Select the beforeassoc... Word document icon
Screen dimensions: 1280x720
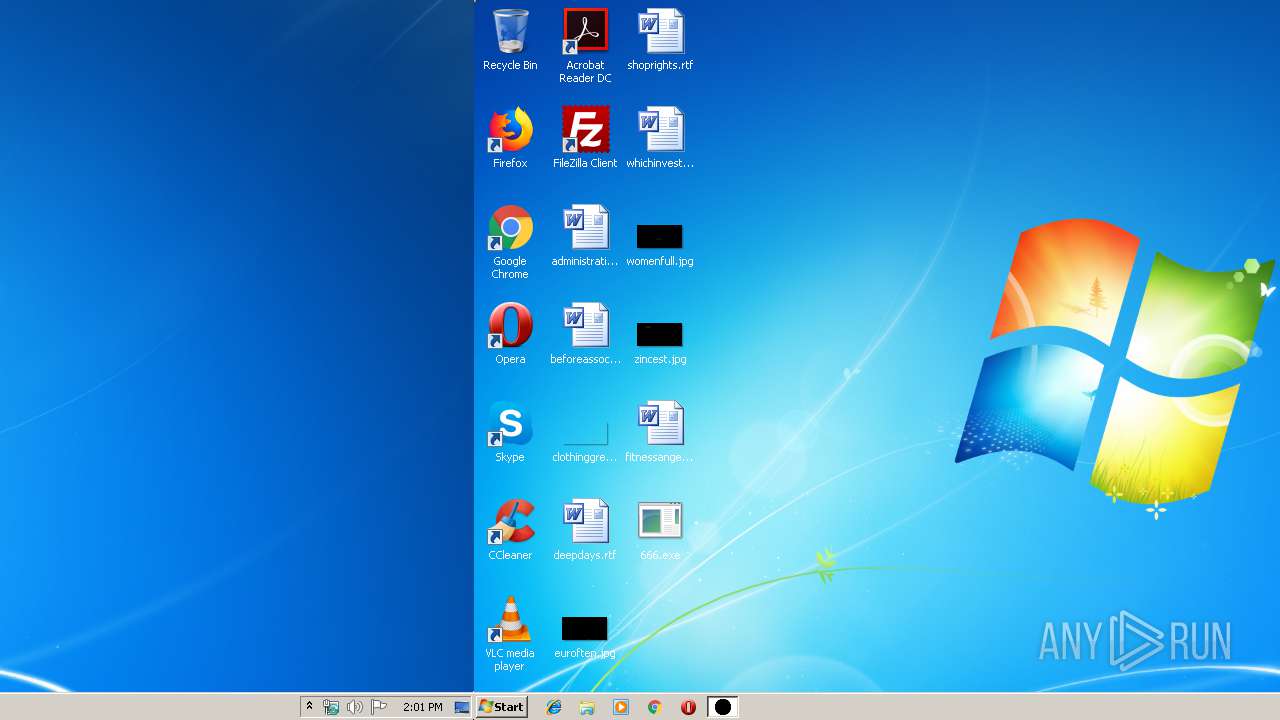(x=585, y=334)
